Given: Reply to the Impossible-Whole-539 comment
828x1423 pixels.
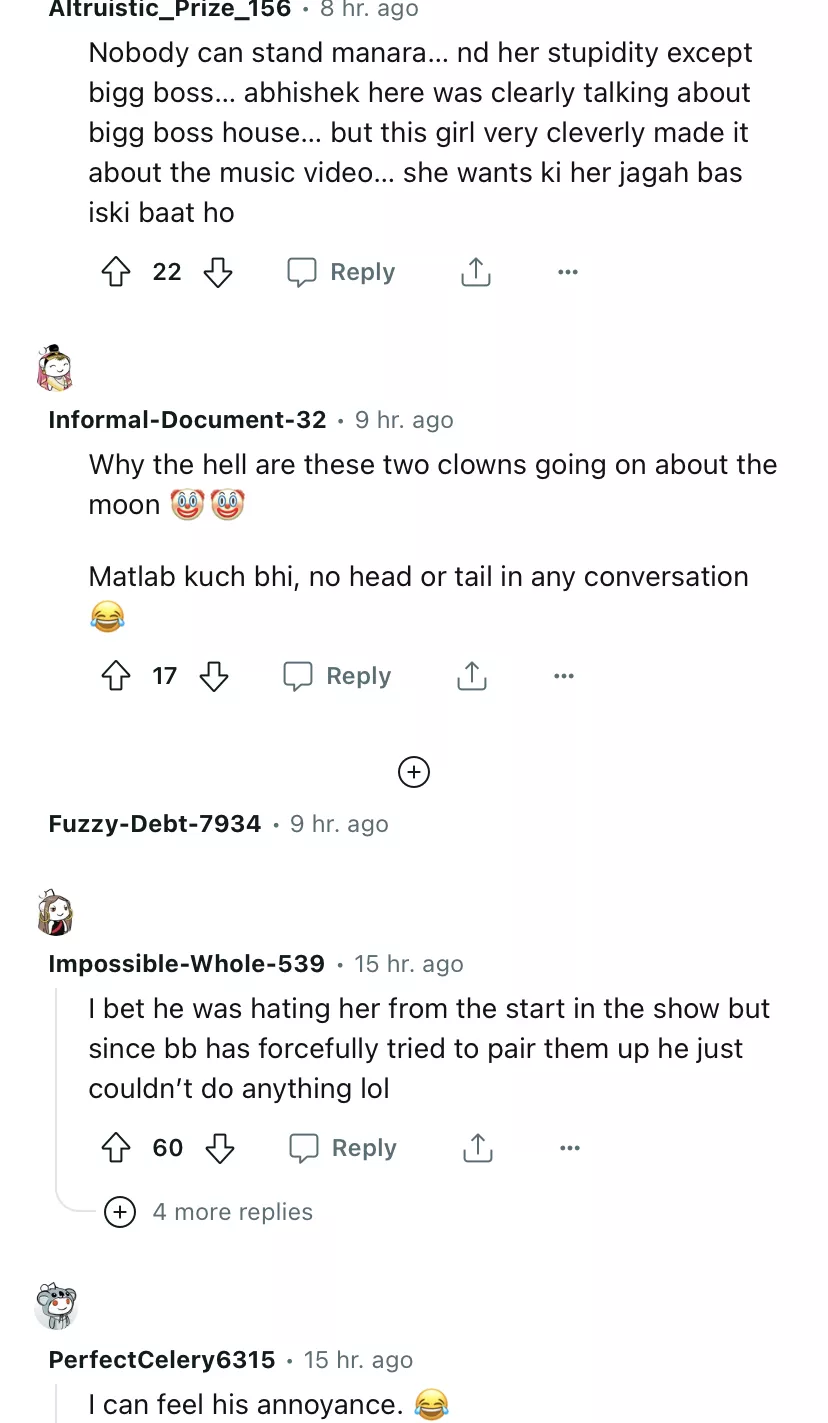Looking at the screenshot, I should [x=343, y=1148].
